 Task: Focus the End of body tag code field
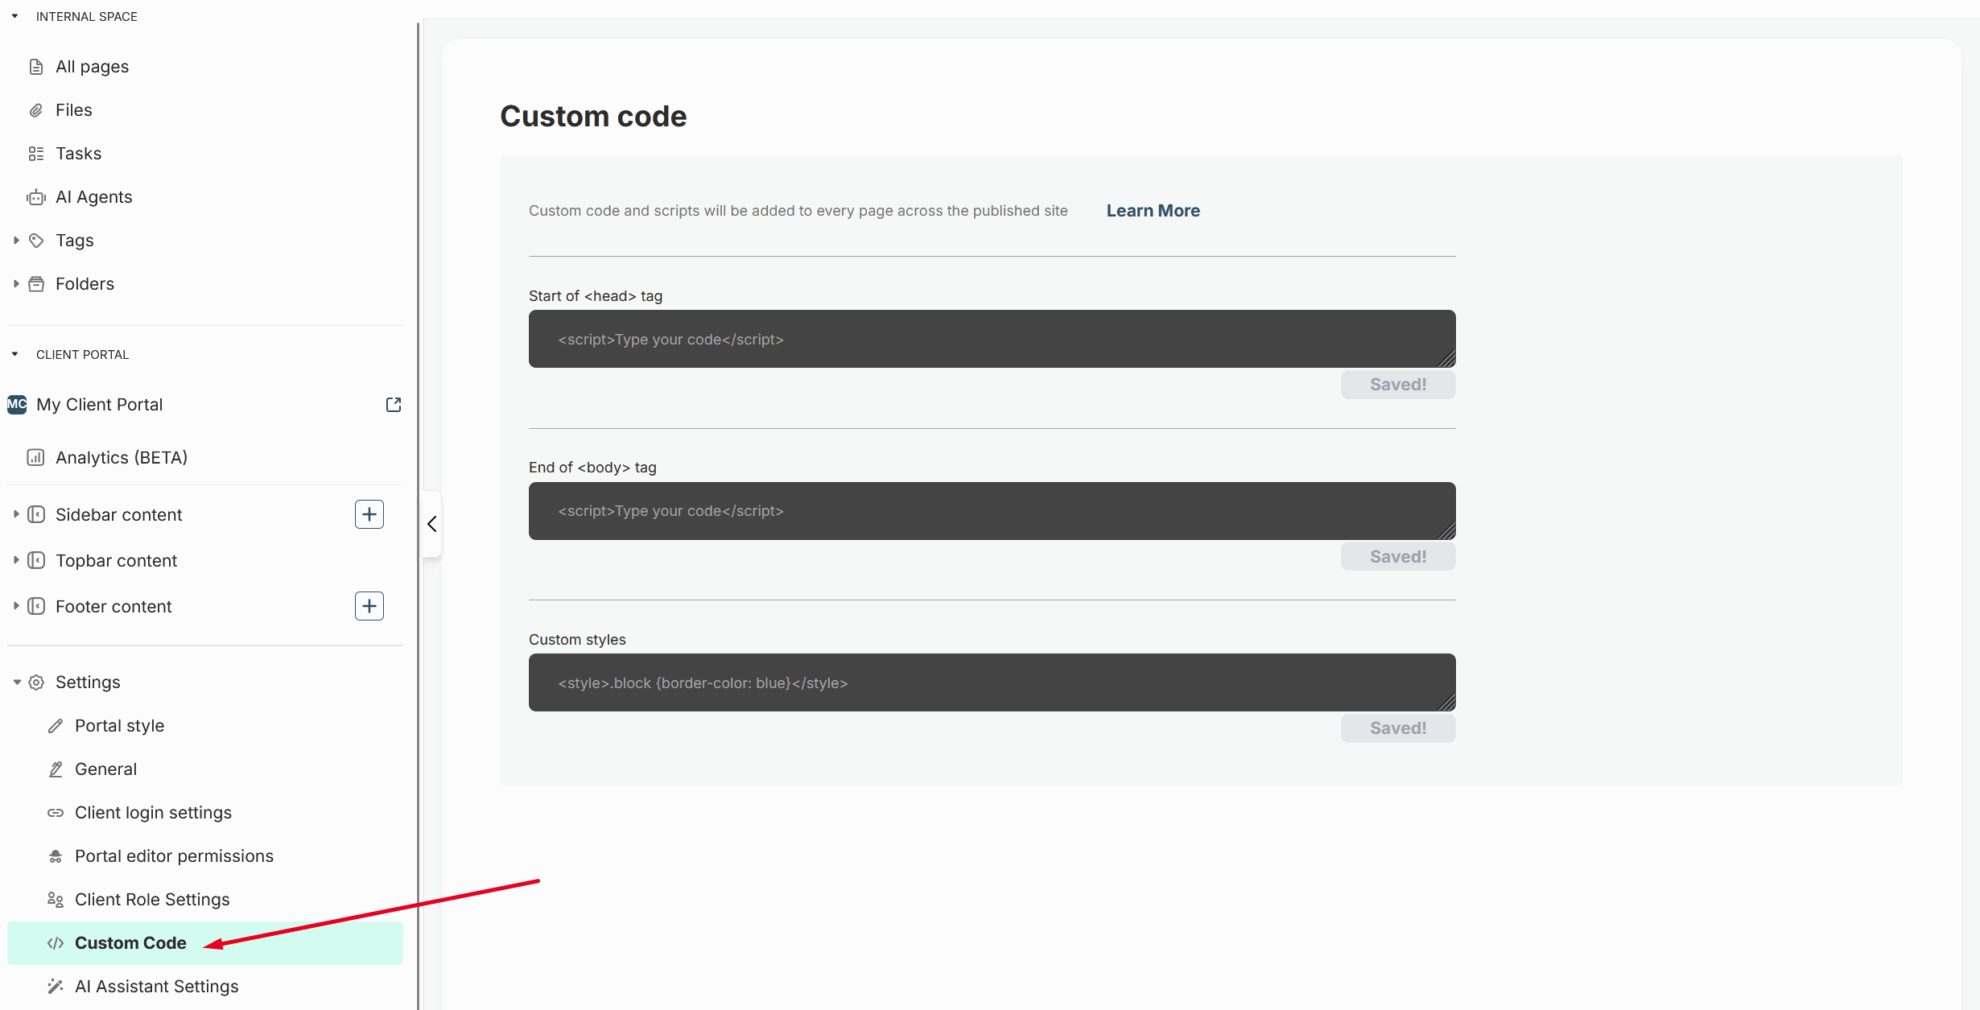(992, 511)
